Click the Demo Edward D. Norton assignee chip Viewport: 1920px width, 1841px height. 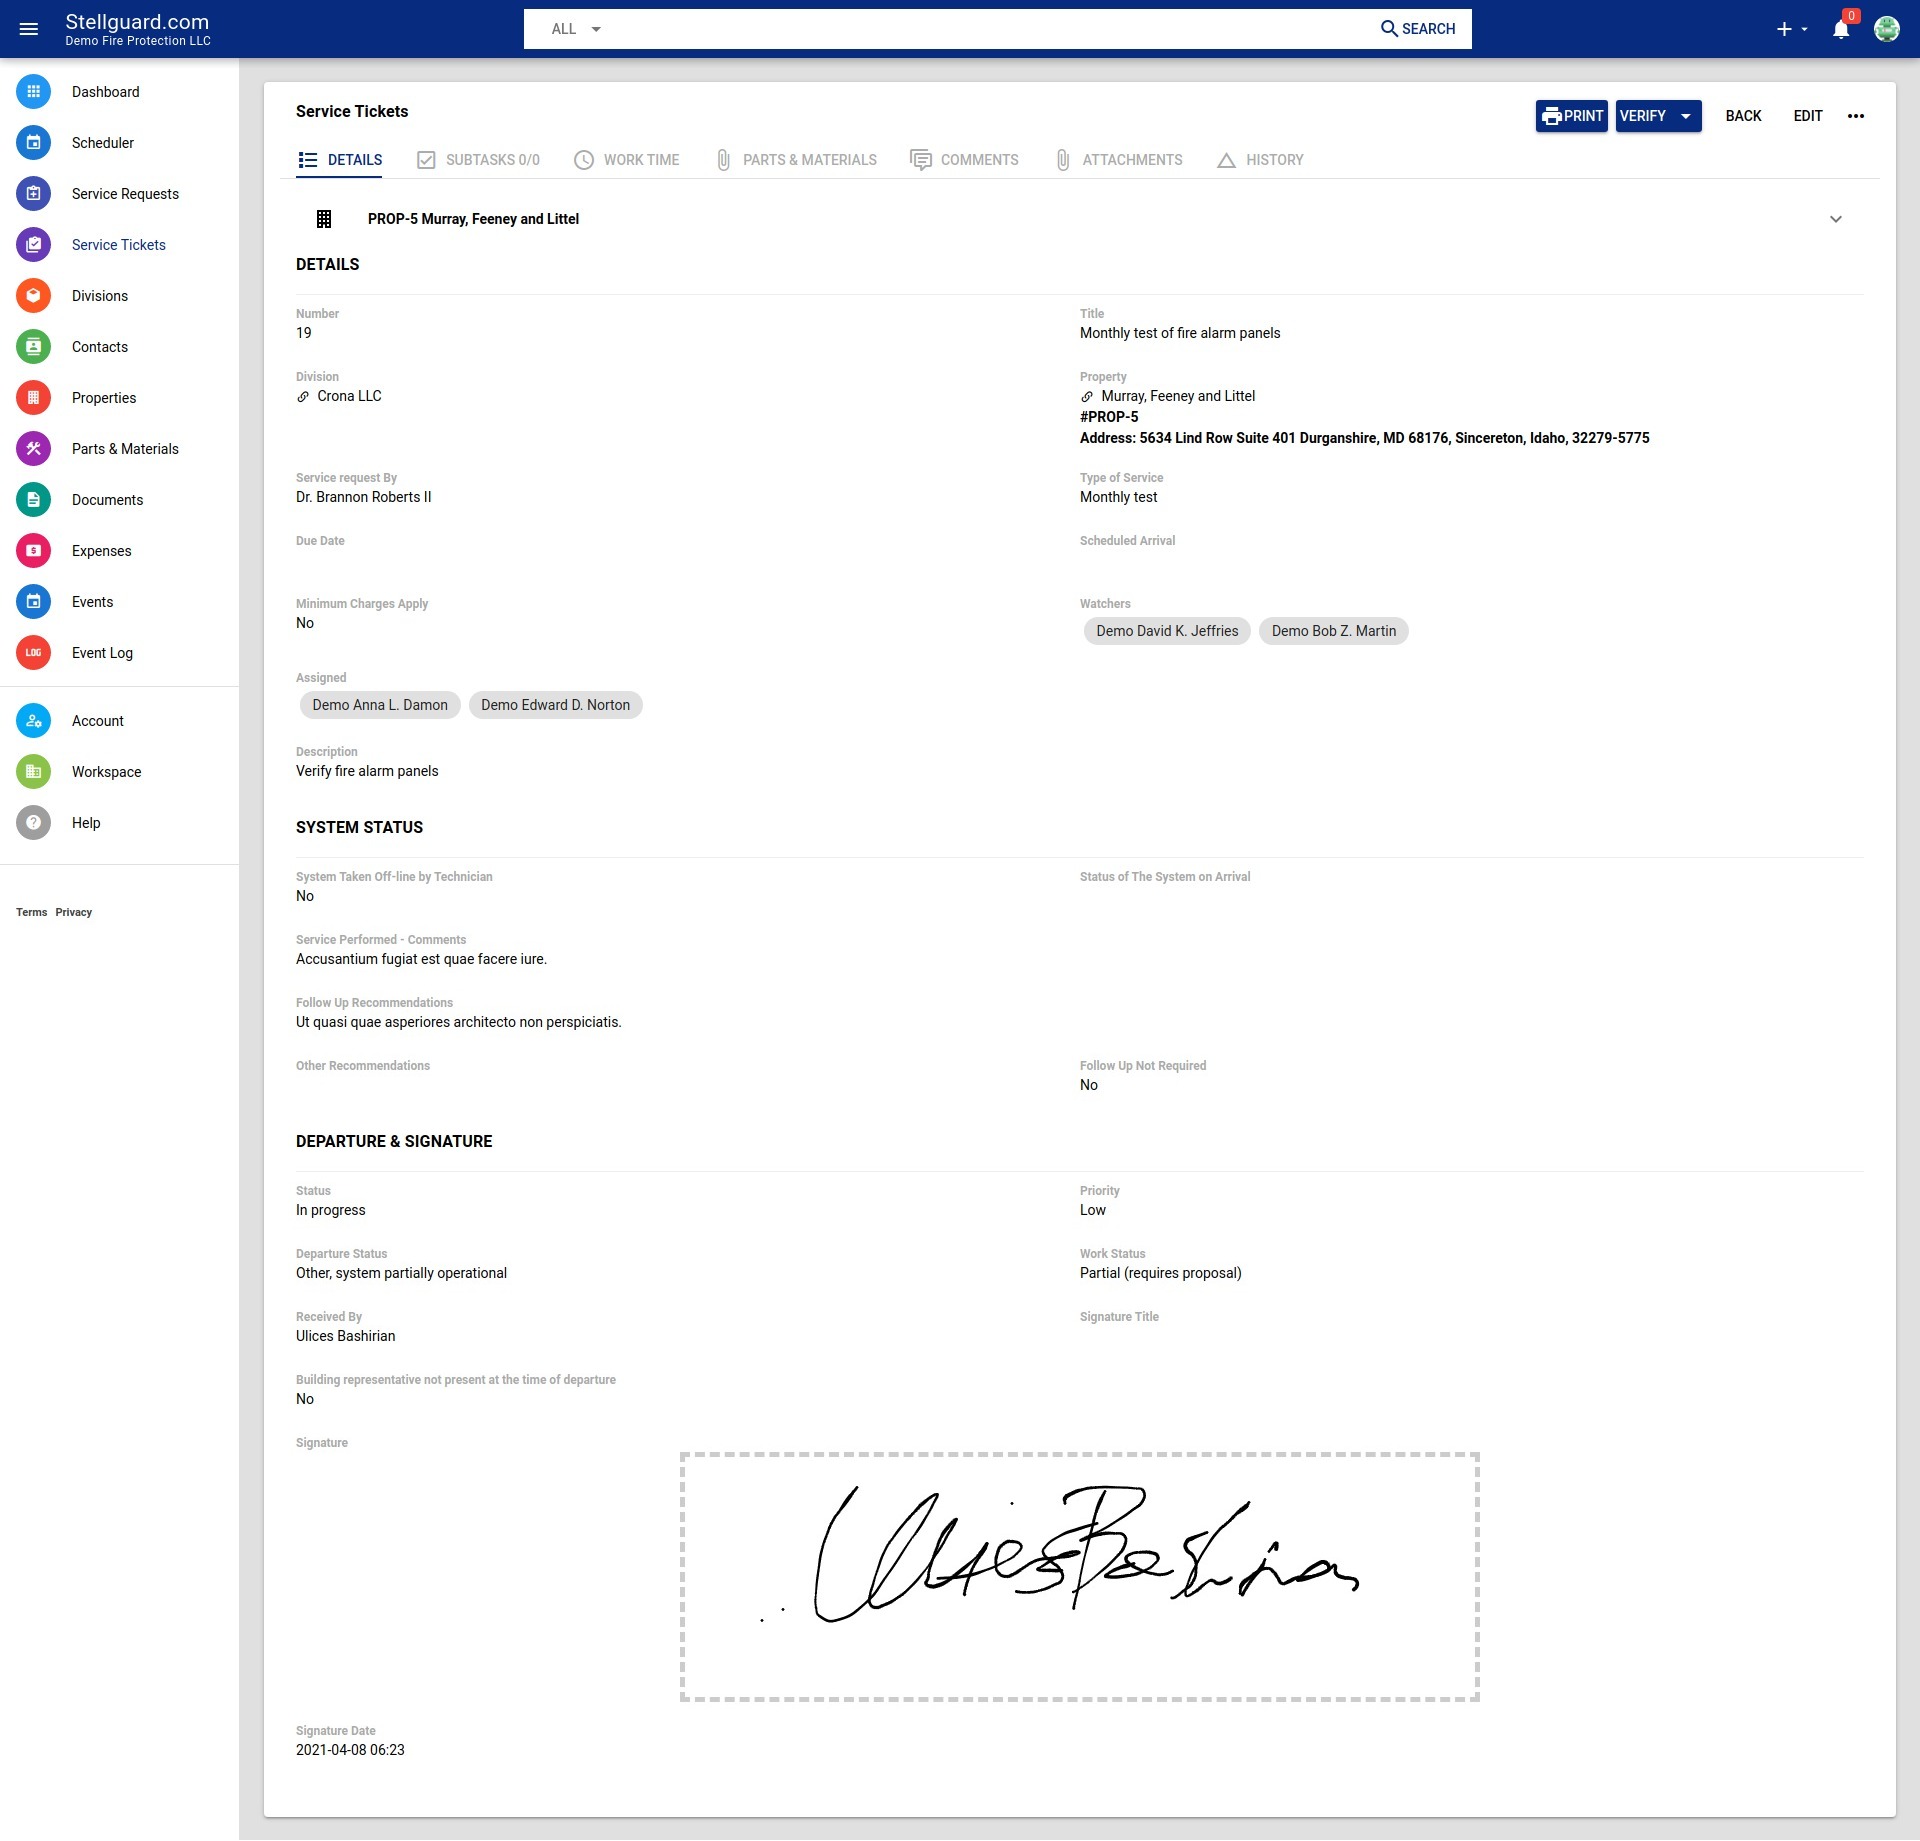tap(556, 705)
